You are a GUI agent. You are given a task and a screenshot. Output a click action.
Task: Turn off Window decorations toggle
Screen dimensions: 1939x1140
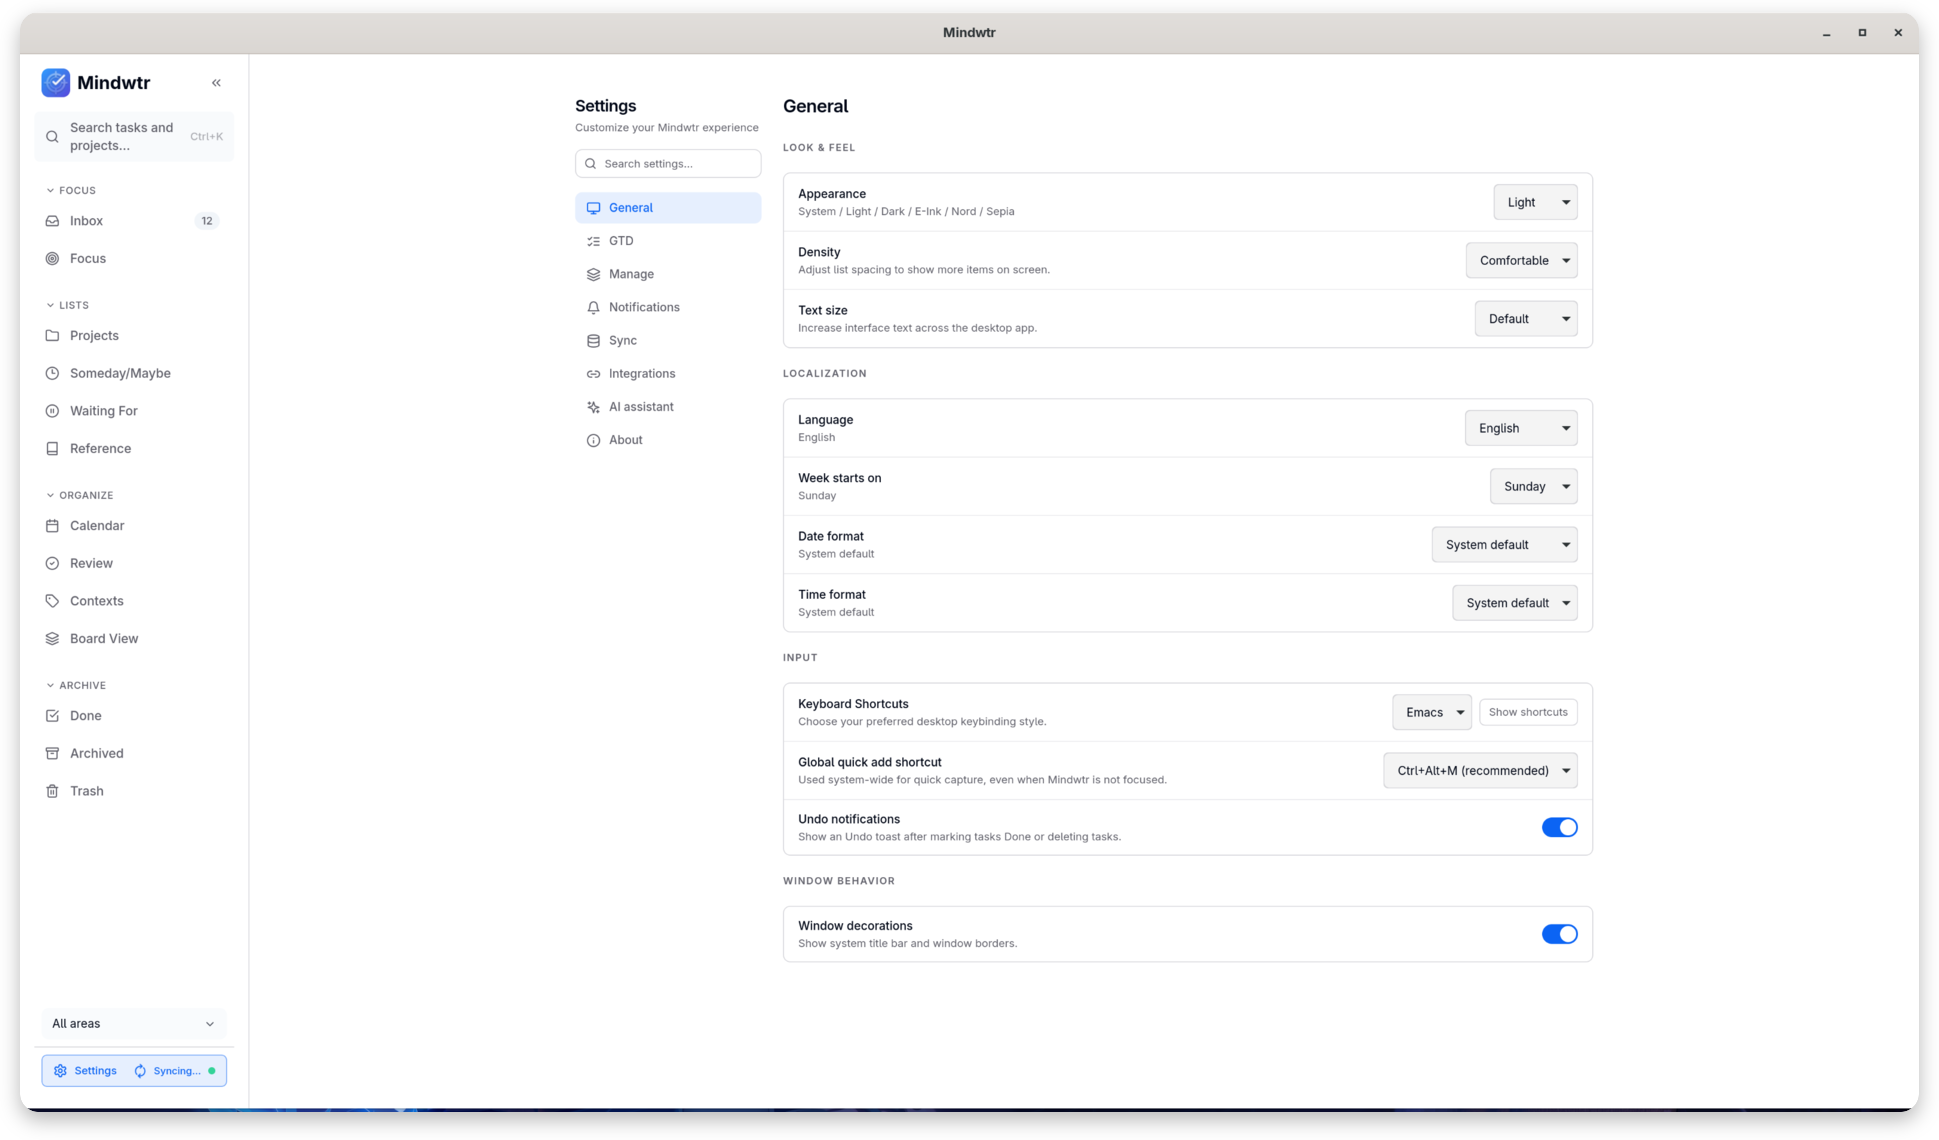[1559, 934]
